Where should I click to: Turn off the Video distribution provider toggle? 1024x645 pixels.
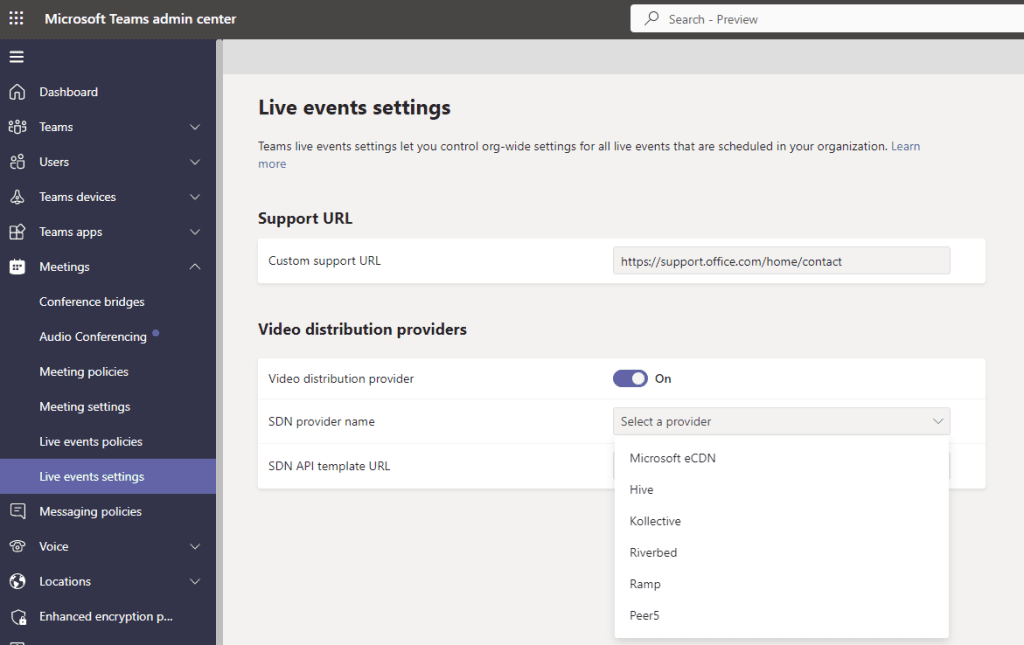coord(630,379)
